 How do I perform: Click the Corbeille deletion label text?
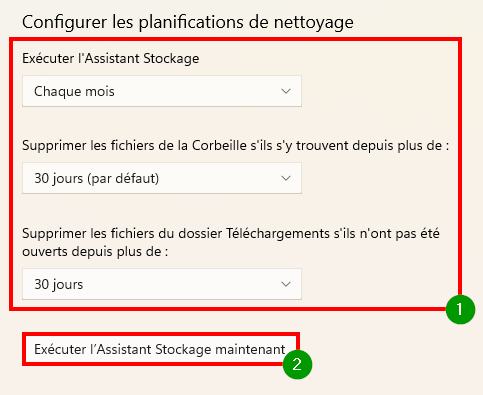[235, 146]
